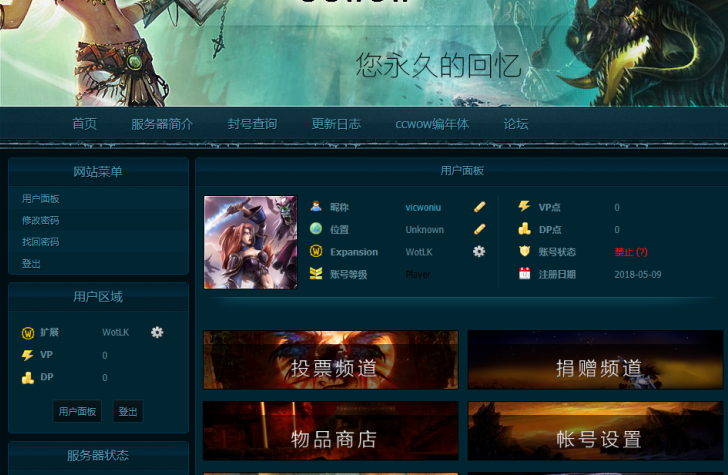The width and height of the screenshot is (728, 475).
Task: Click the rank chevron icon beside 账号等级
Action: point(316,273)
